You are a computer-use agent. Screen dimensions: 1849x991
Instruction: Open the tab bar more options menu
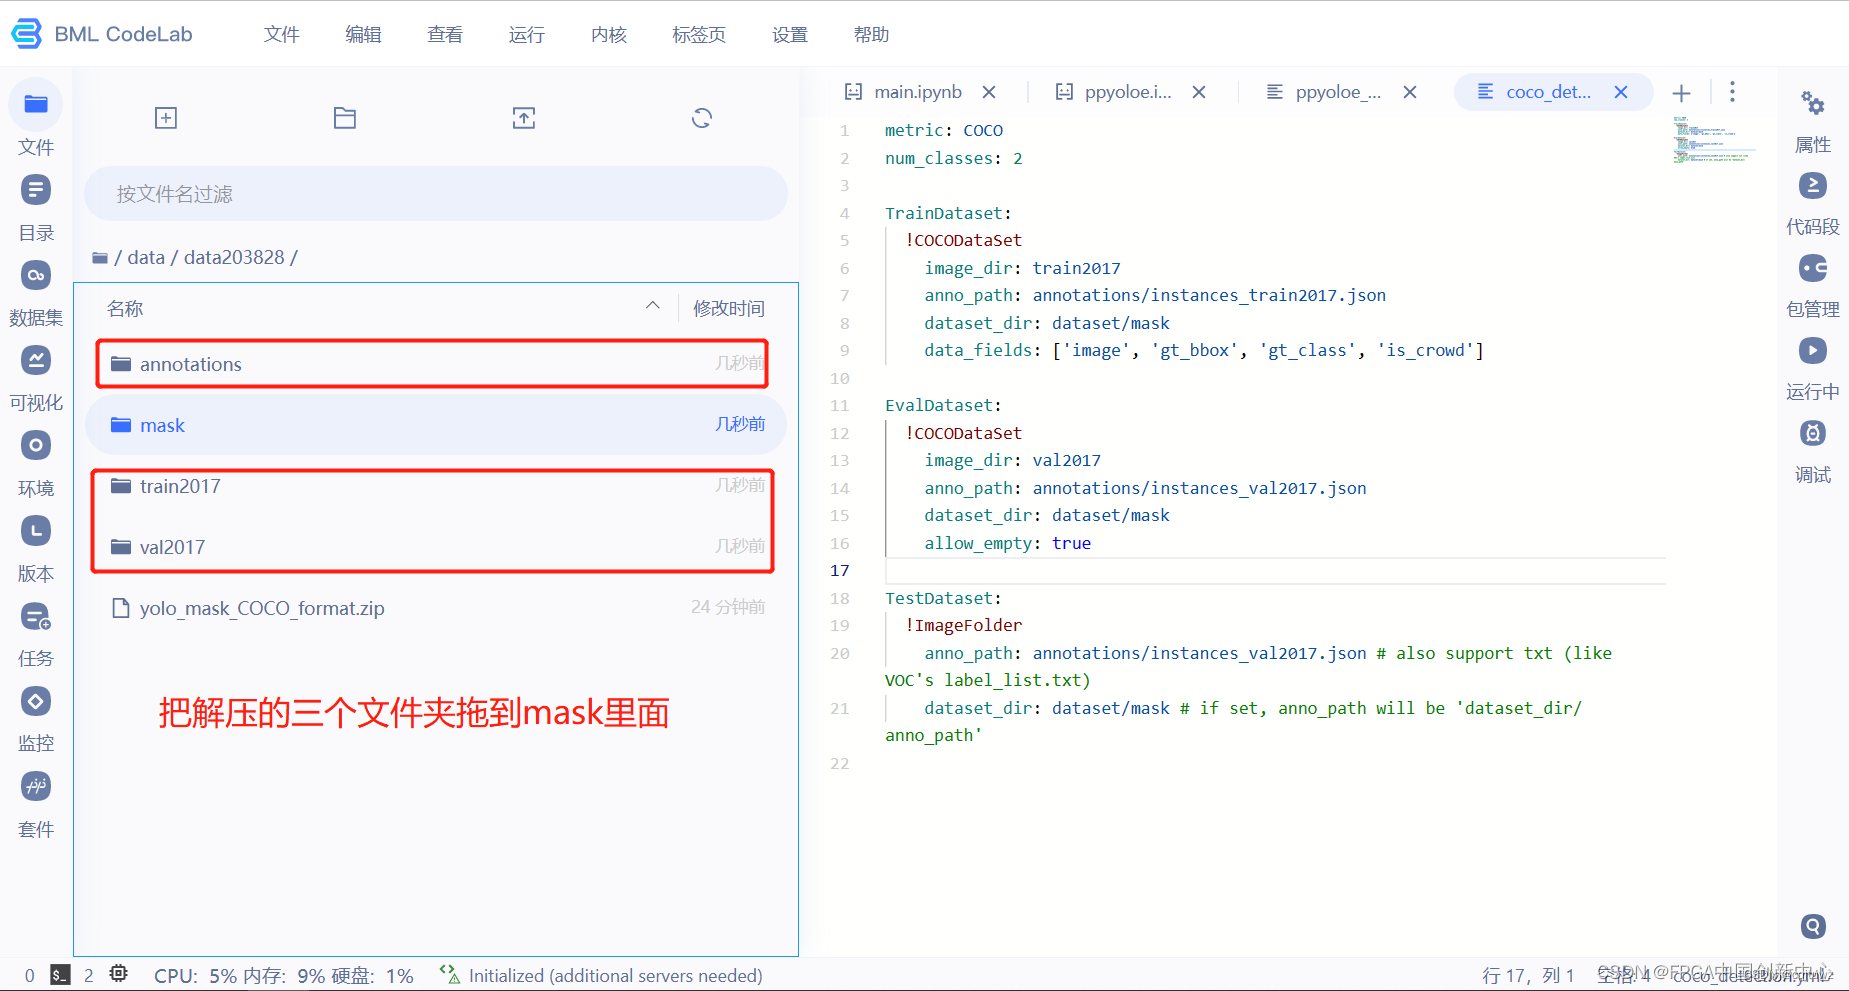point(1732,92)
